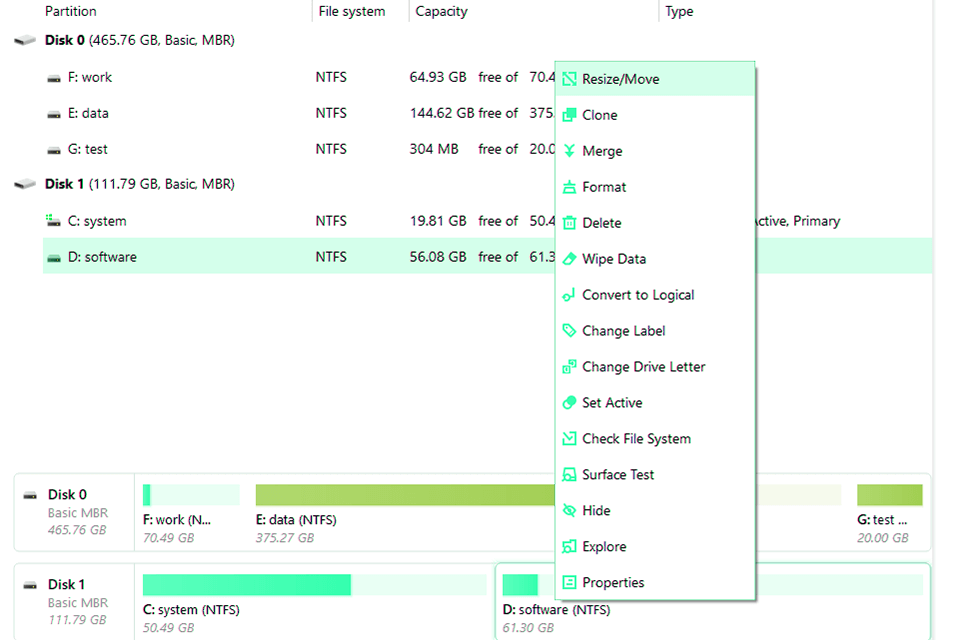Select the Resize/Move tool icon
Screen dimensions: 960x640
571,78
